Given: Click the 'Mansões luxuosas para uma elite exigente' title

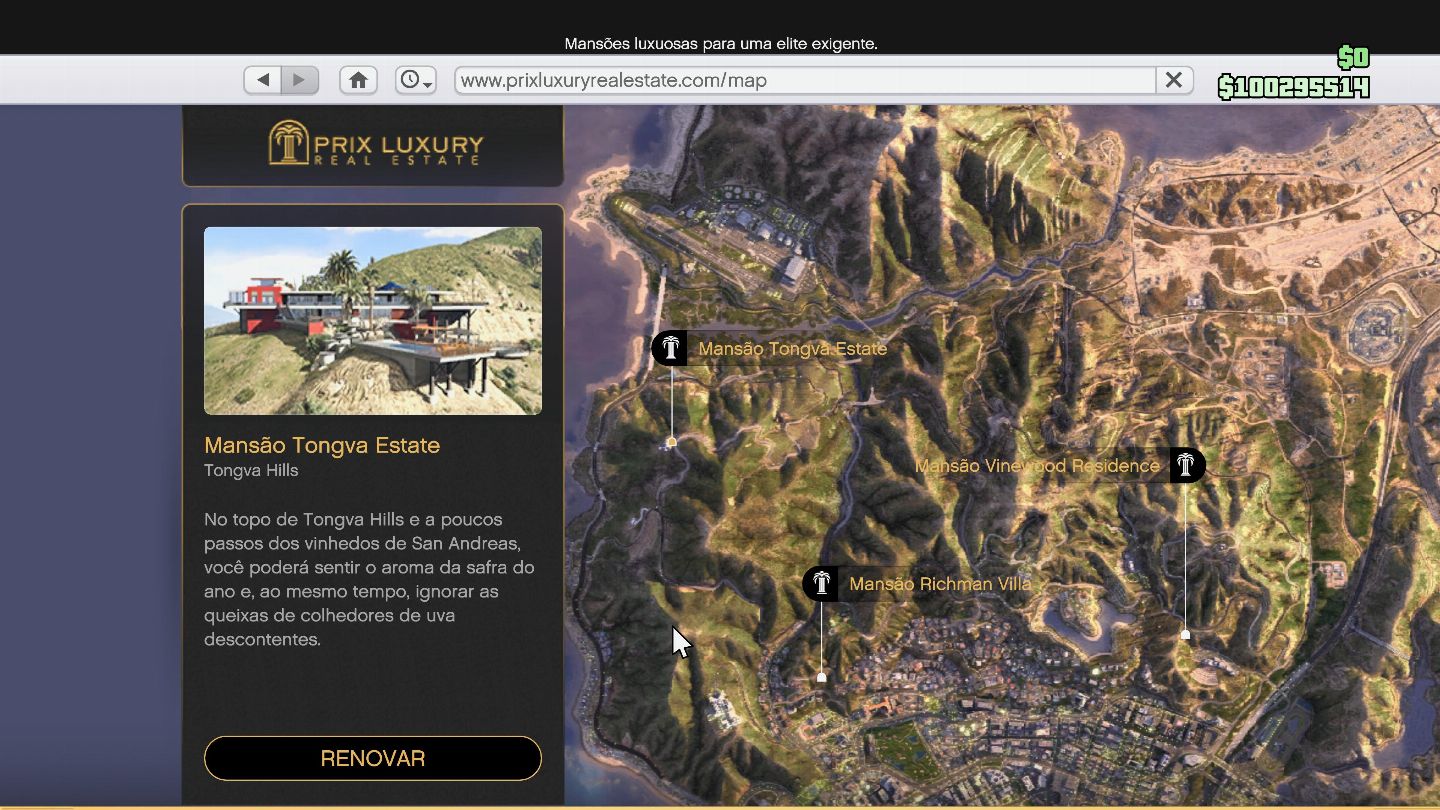Looking at the screenshot, I should (721, 44).
